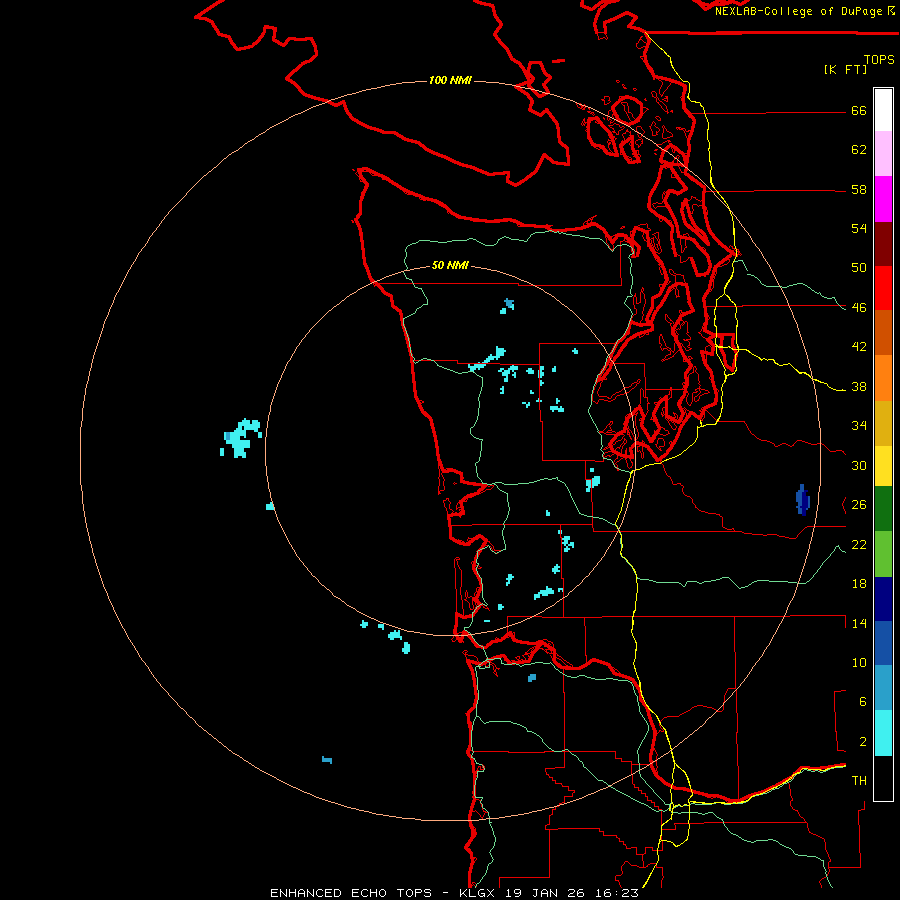900x900 pixels.
Task: Select the 54 scale label
Action: [x=859, y=228]
